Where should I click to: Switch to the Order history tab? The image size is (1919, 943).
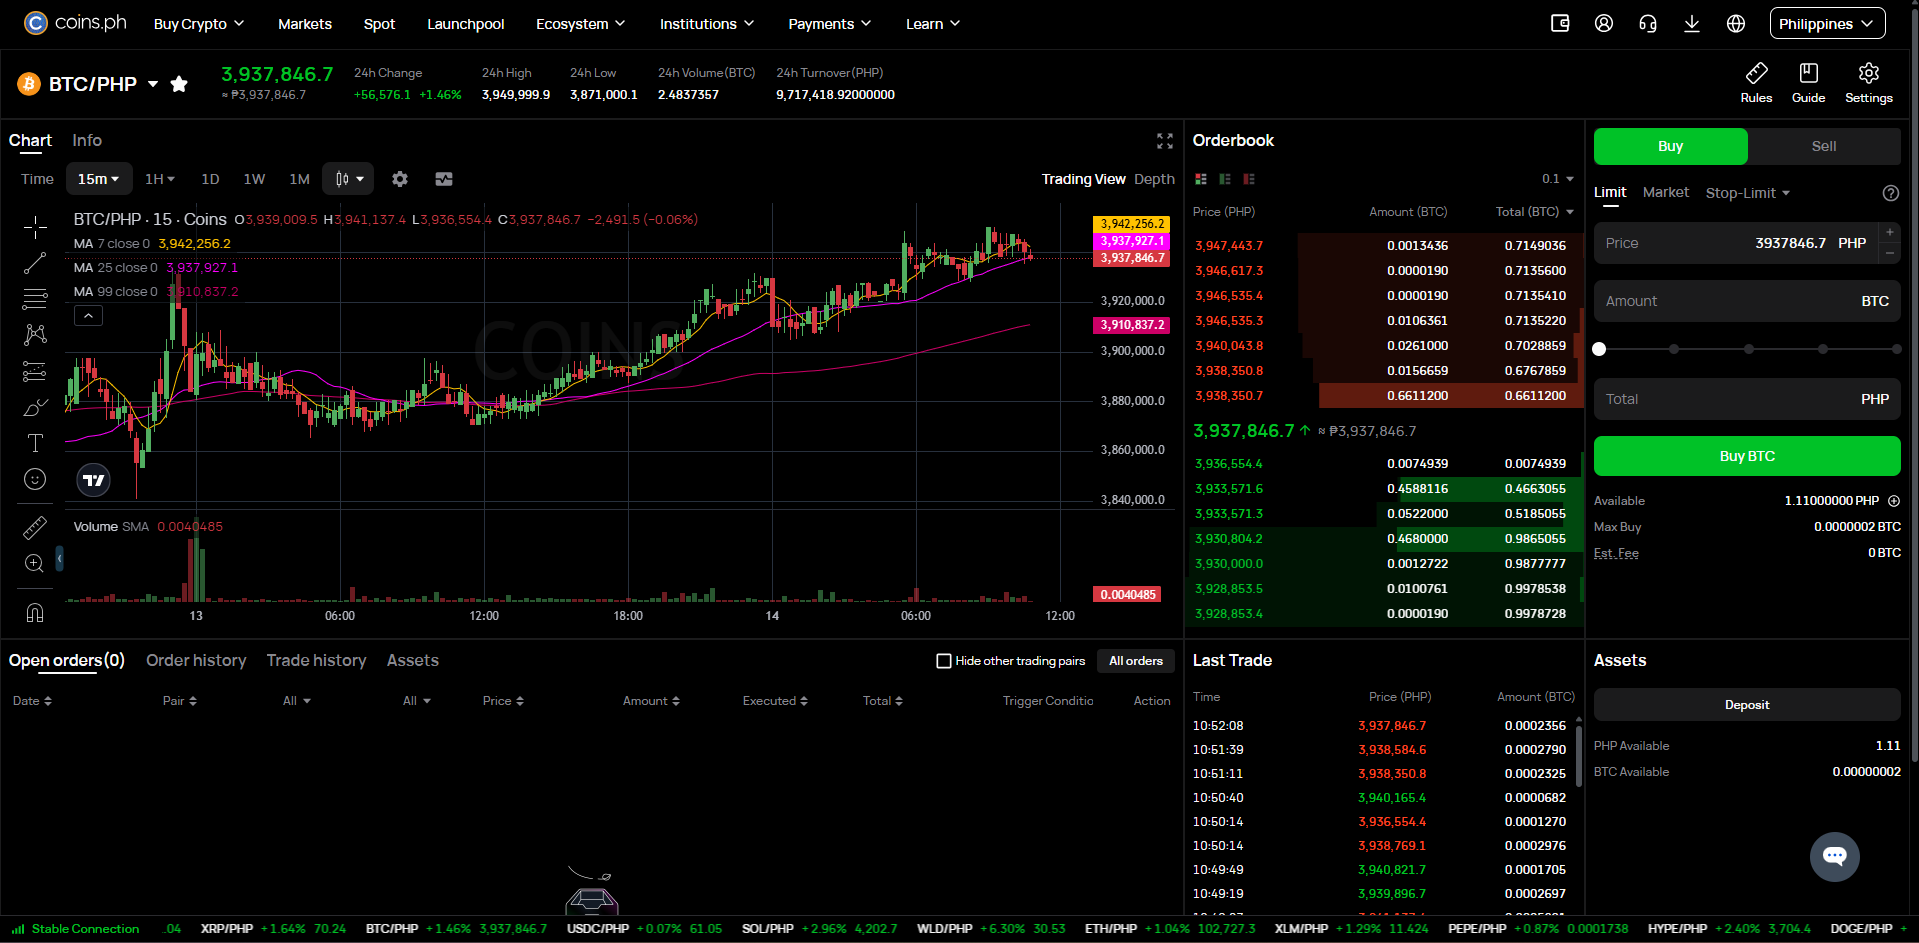point(196,661)
